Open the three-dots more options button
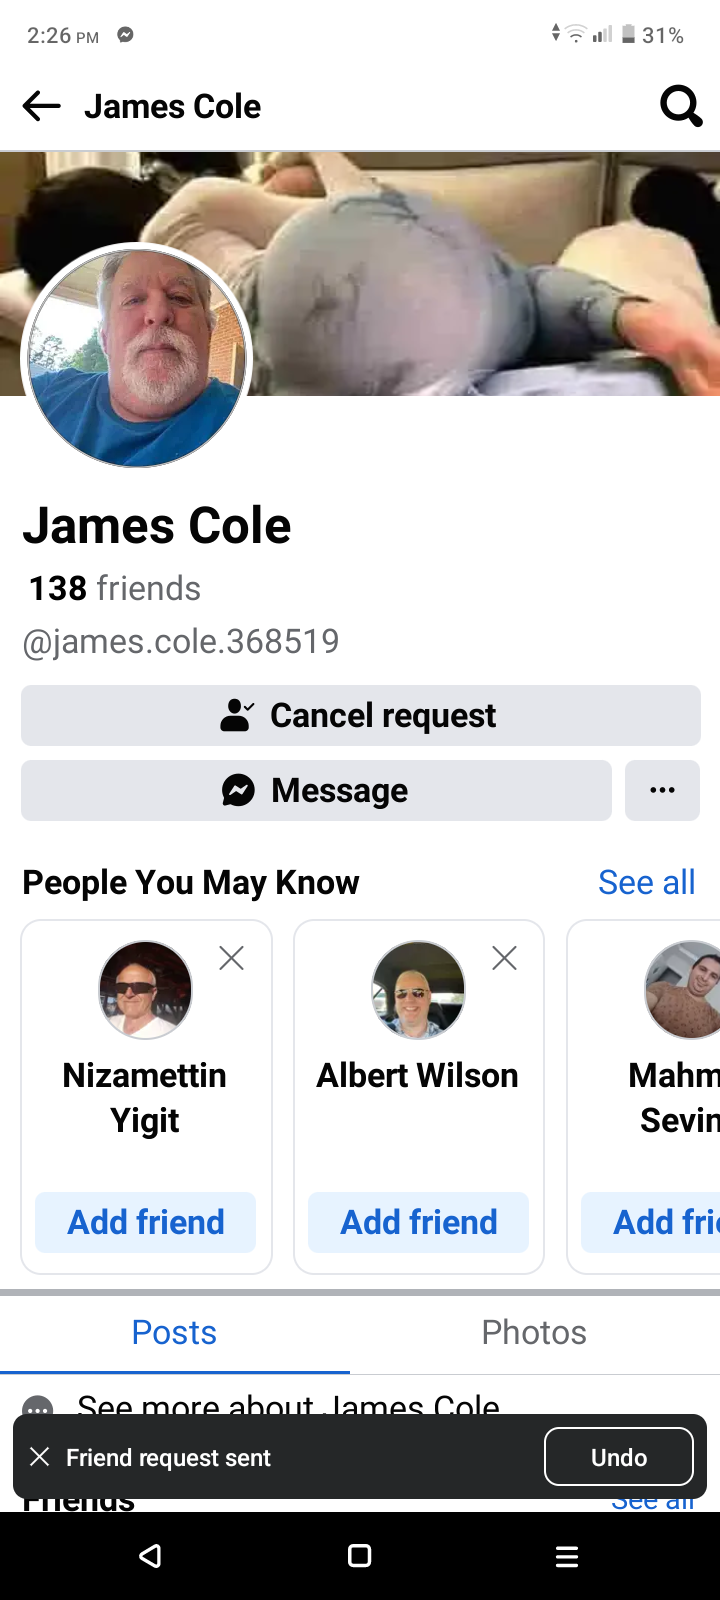The image size is (720, 1600). pyautogui.click(x=662, y=790)
